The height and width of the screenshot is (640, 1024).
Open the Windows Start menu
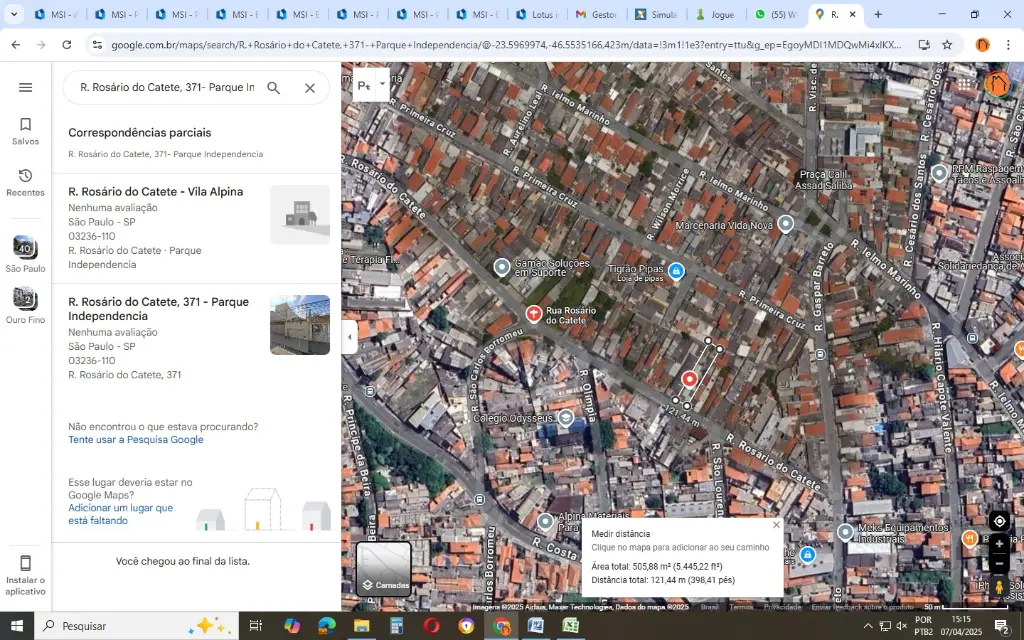16,626
